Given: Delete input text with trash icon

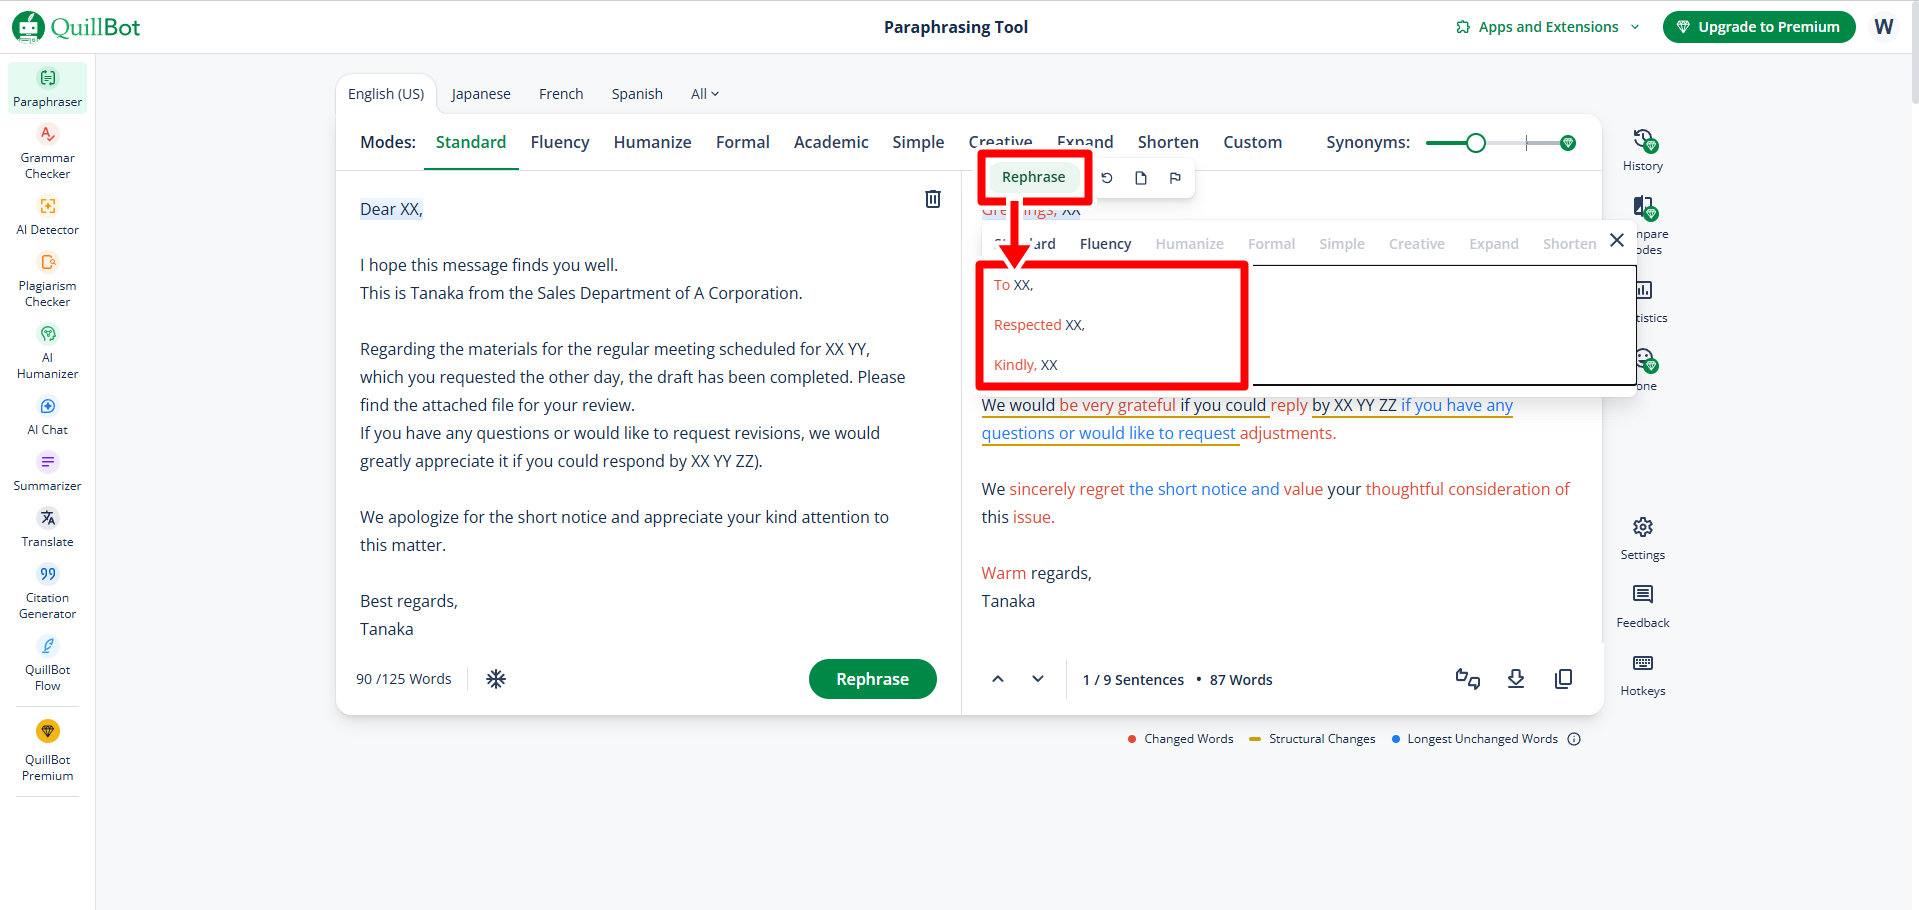Looking at the screenshot, I should click(933, 199).
